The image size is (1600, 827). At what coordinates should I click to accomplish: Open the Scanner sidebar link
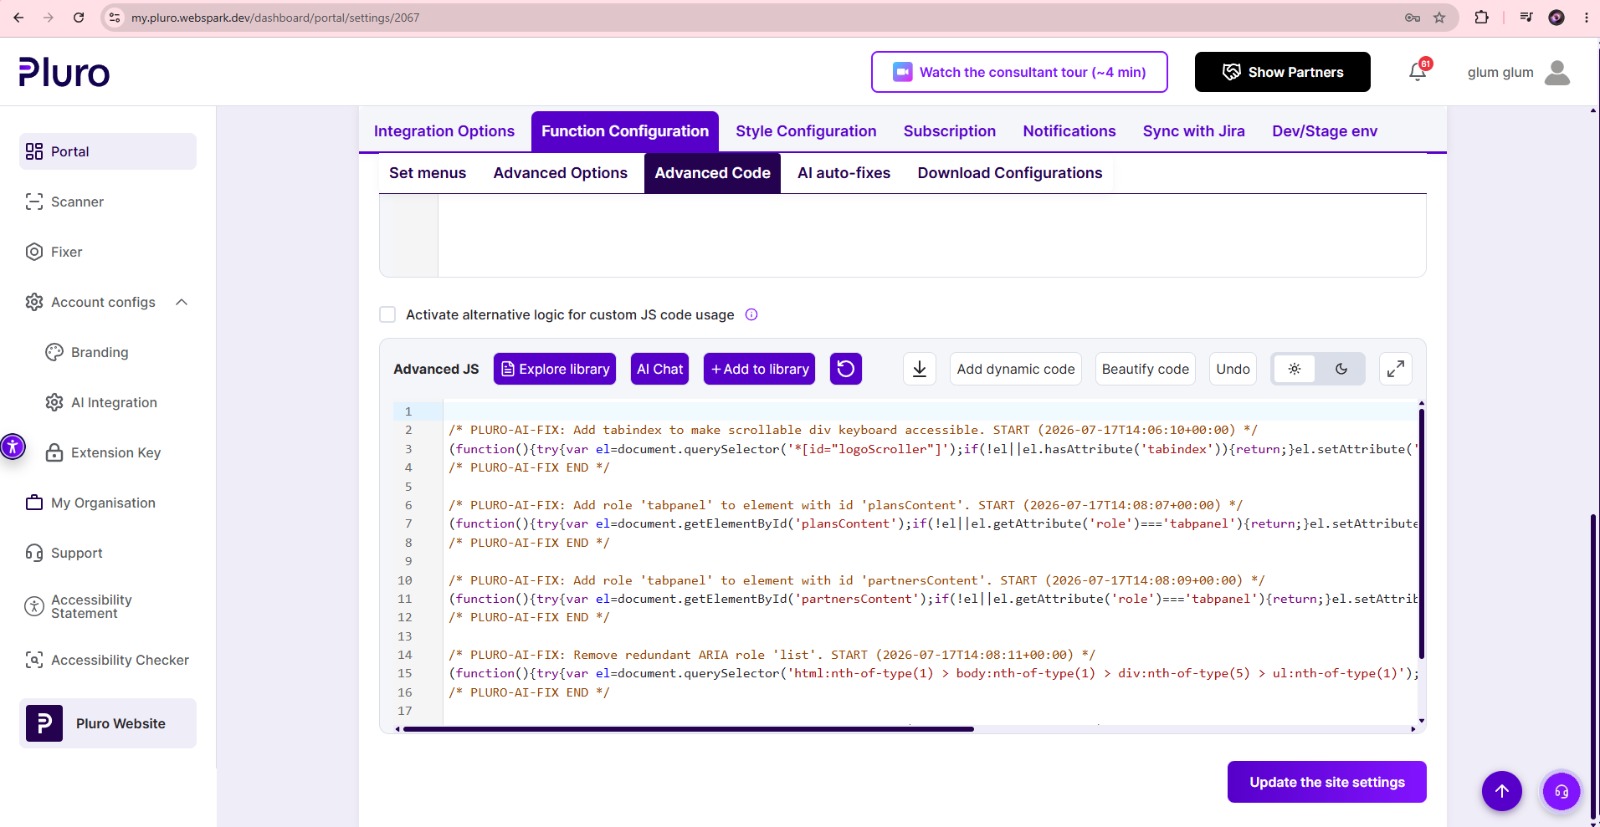[x=77, y=202]
